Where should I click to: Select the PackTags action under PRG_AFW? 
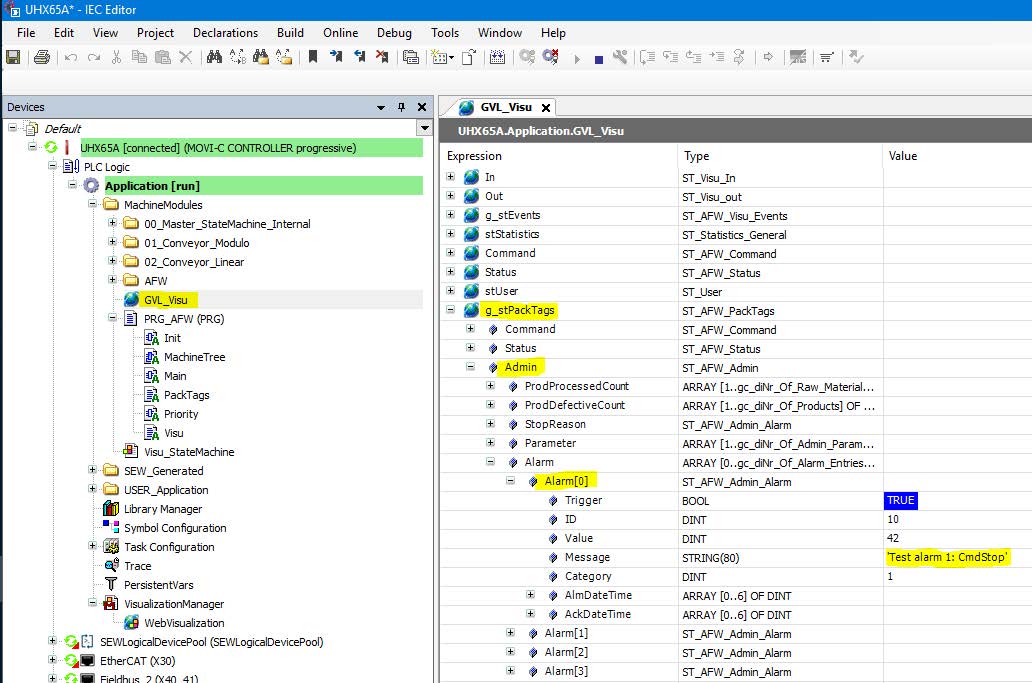(x=186, y=395)
